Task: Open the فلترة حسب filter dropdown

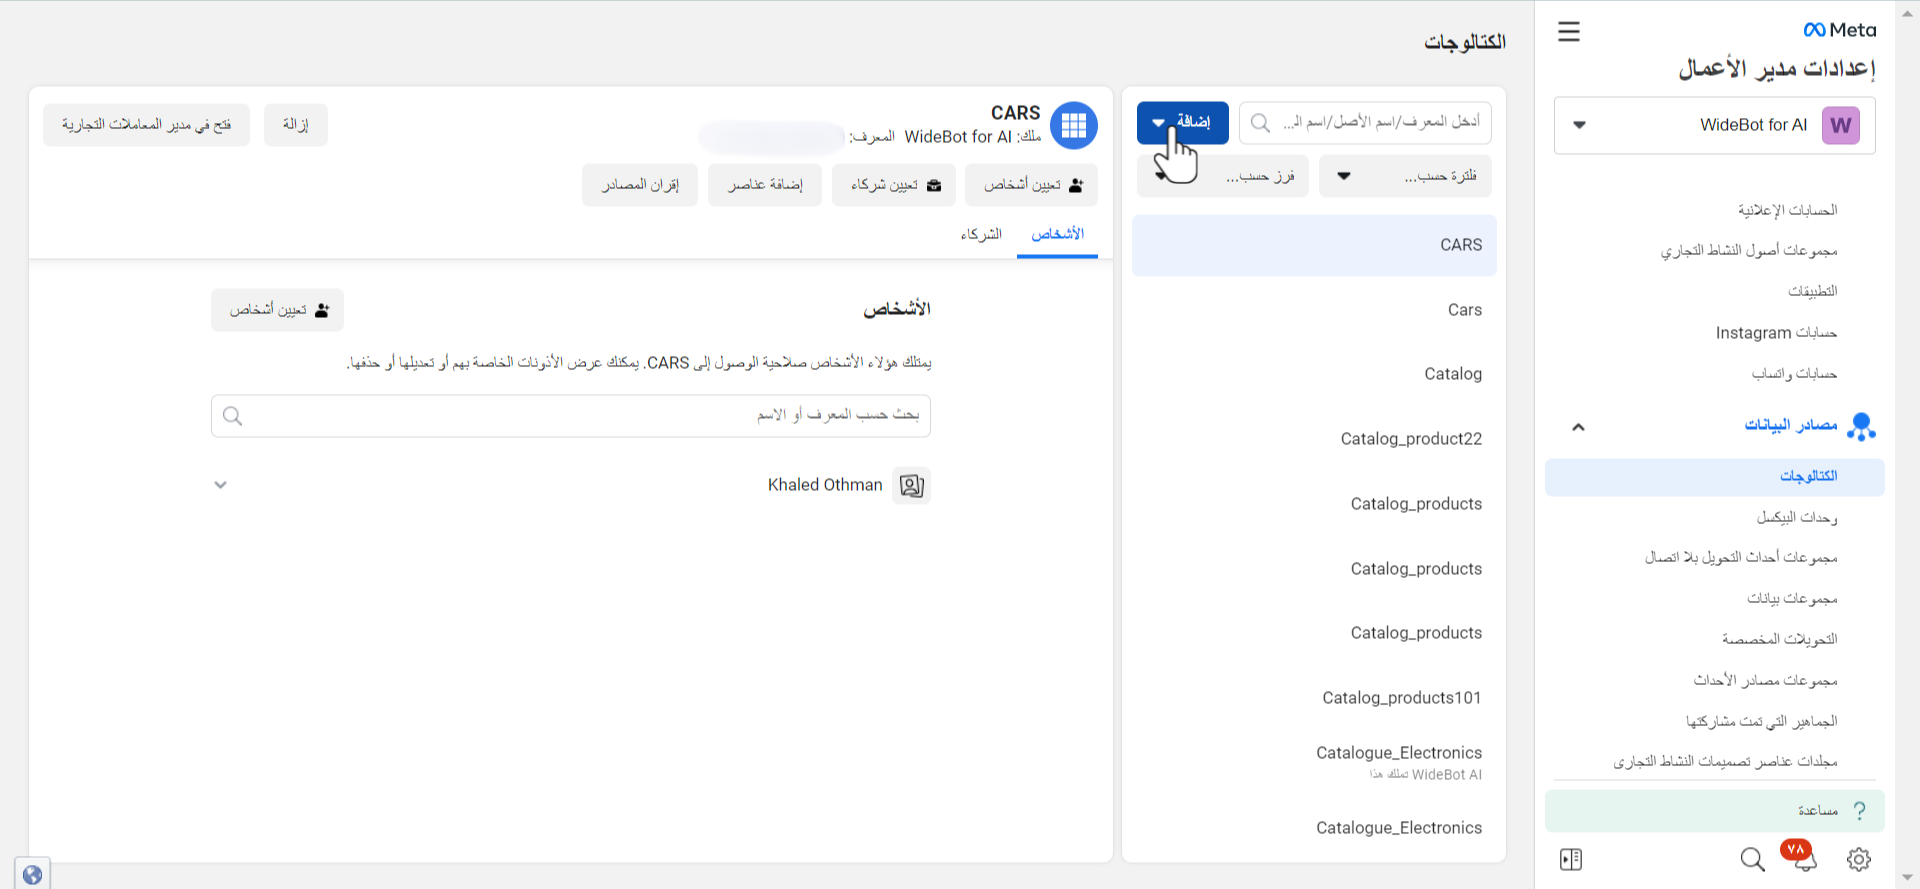Action: click(x=1405, y=176)
